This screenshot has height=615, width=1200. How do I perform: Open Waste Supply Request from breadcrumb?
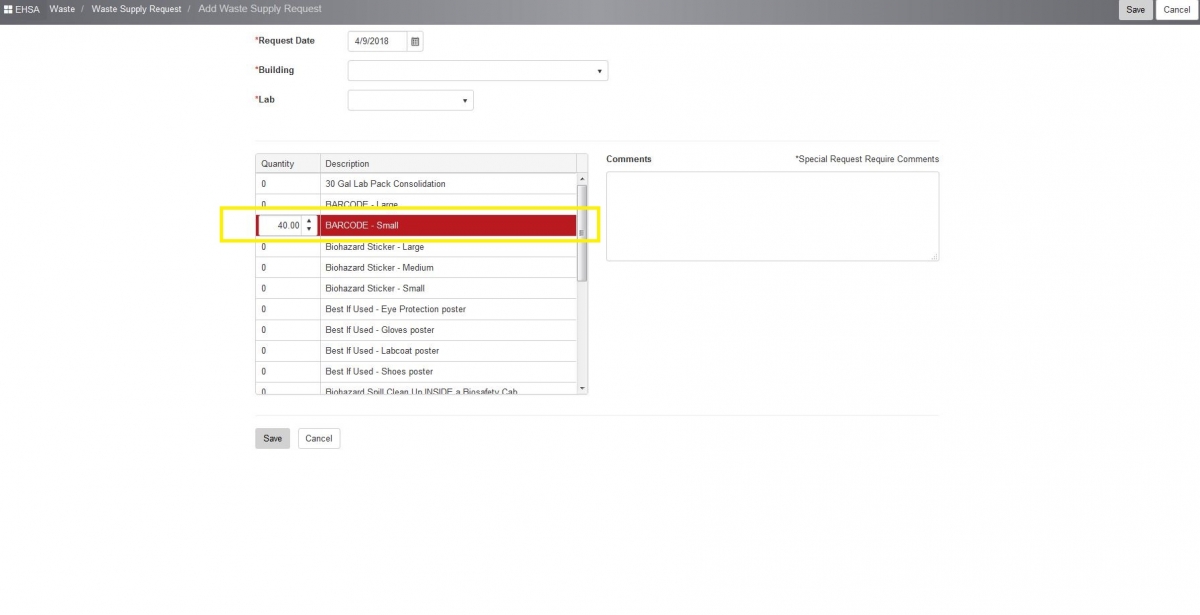point(136,9)
